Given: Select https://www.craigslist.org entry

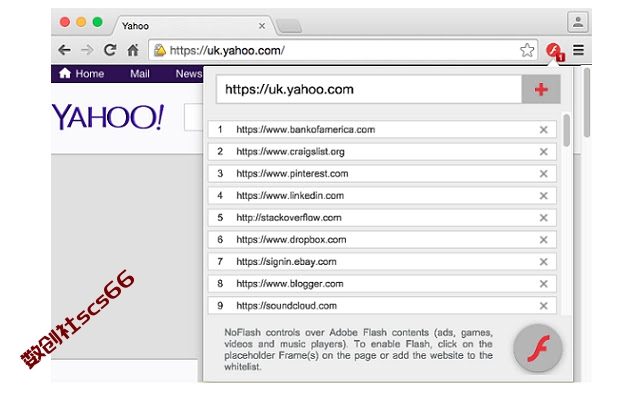Looking at the screenshot, I should [x=382, y=152].
